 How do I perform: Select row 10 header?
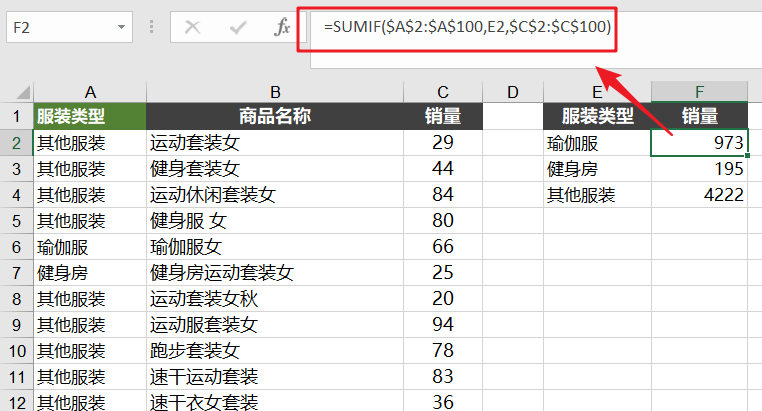[x=17, y=351]
